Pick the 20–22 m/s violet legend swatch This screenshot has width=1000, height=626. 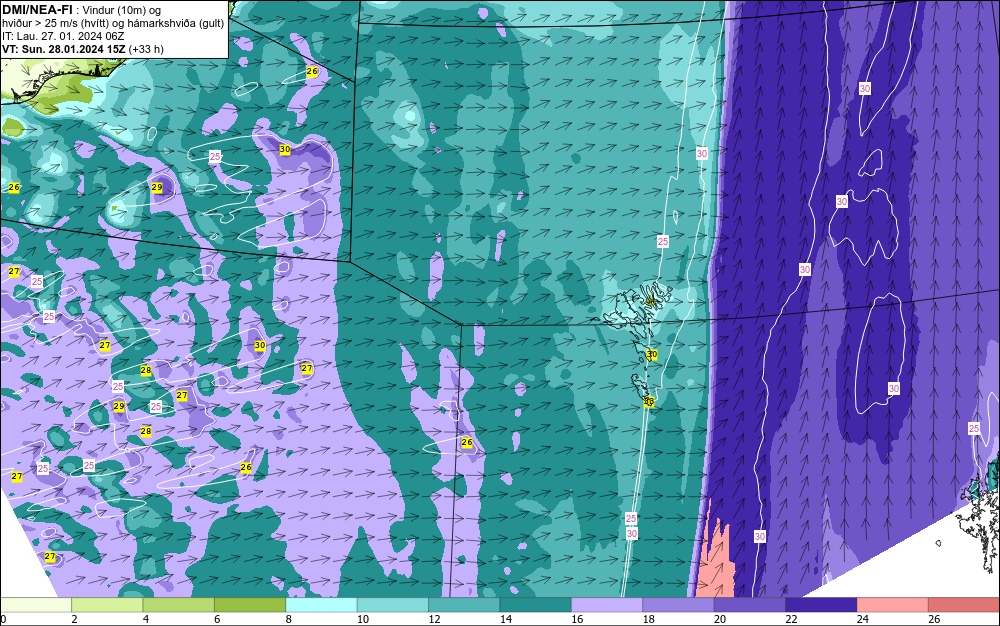pyautogui.click(x=750, y=605)
